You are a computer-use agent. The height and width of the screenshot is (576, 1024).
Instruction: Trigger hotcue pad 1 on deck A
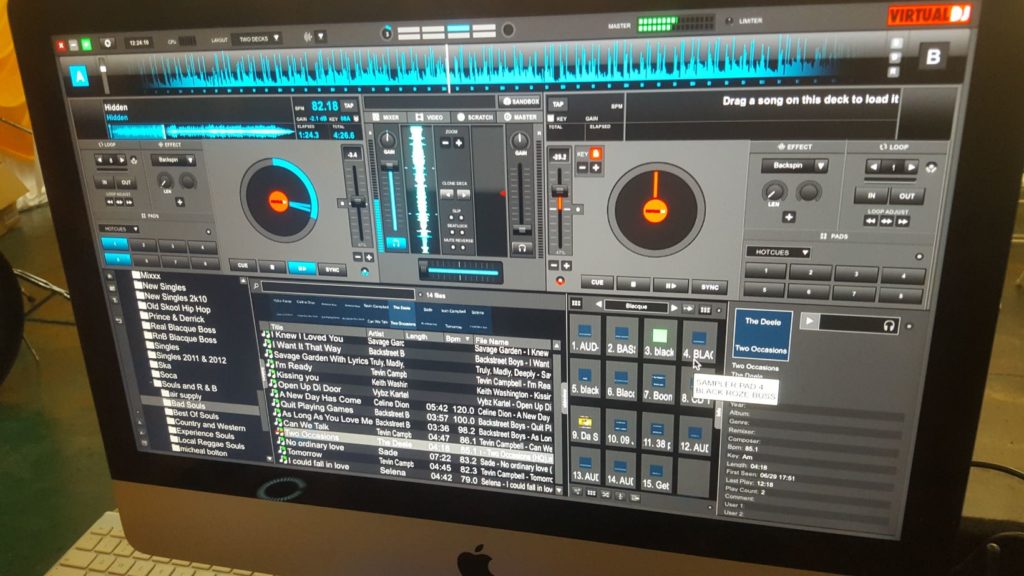point(115,244)
